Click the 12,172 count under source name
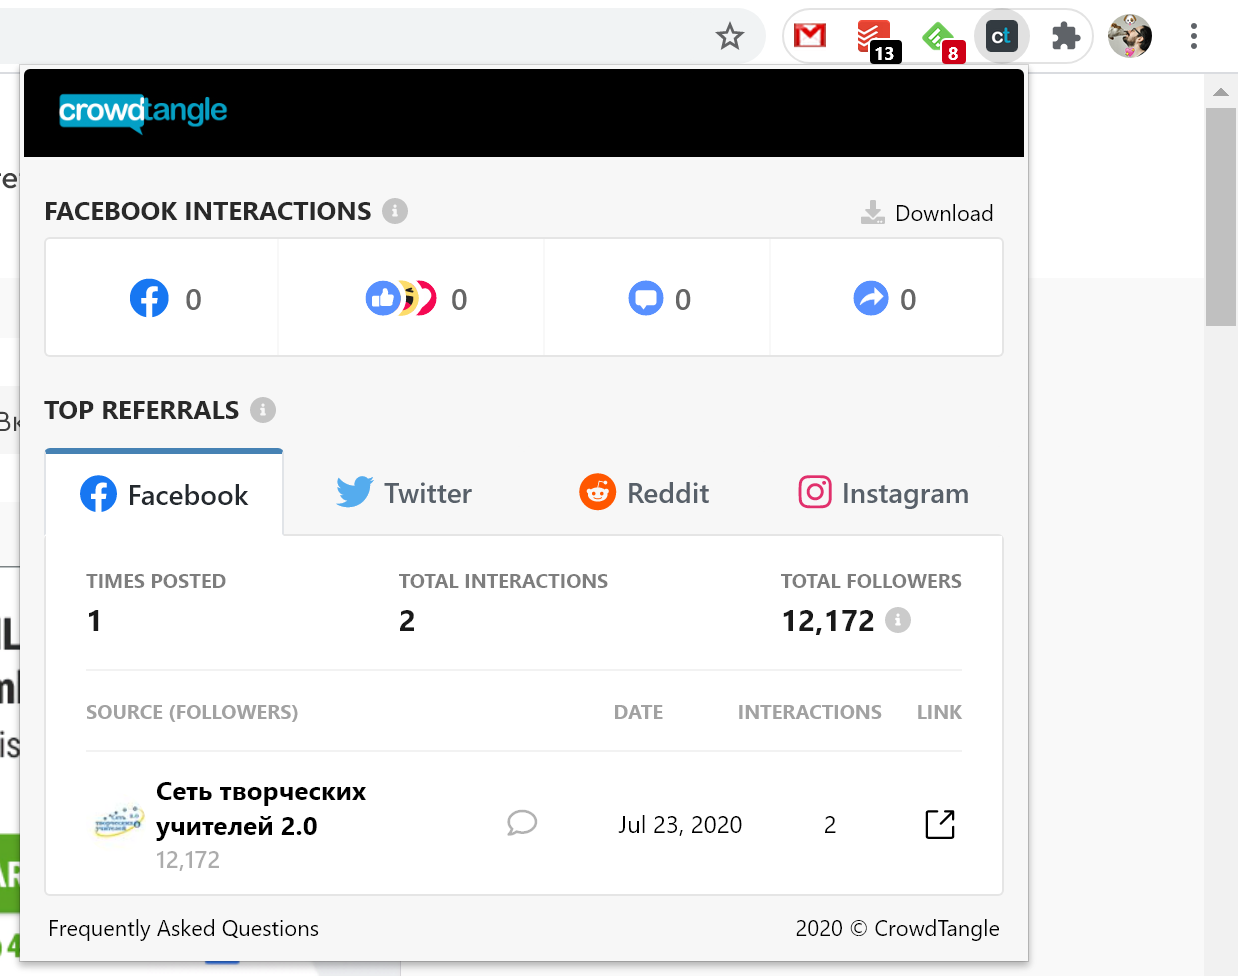The image size is (1238, 976). 188,860
